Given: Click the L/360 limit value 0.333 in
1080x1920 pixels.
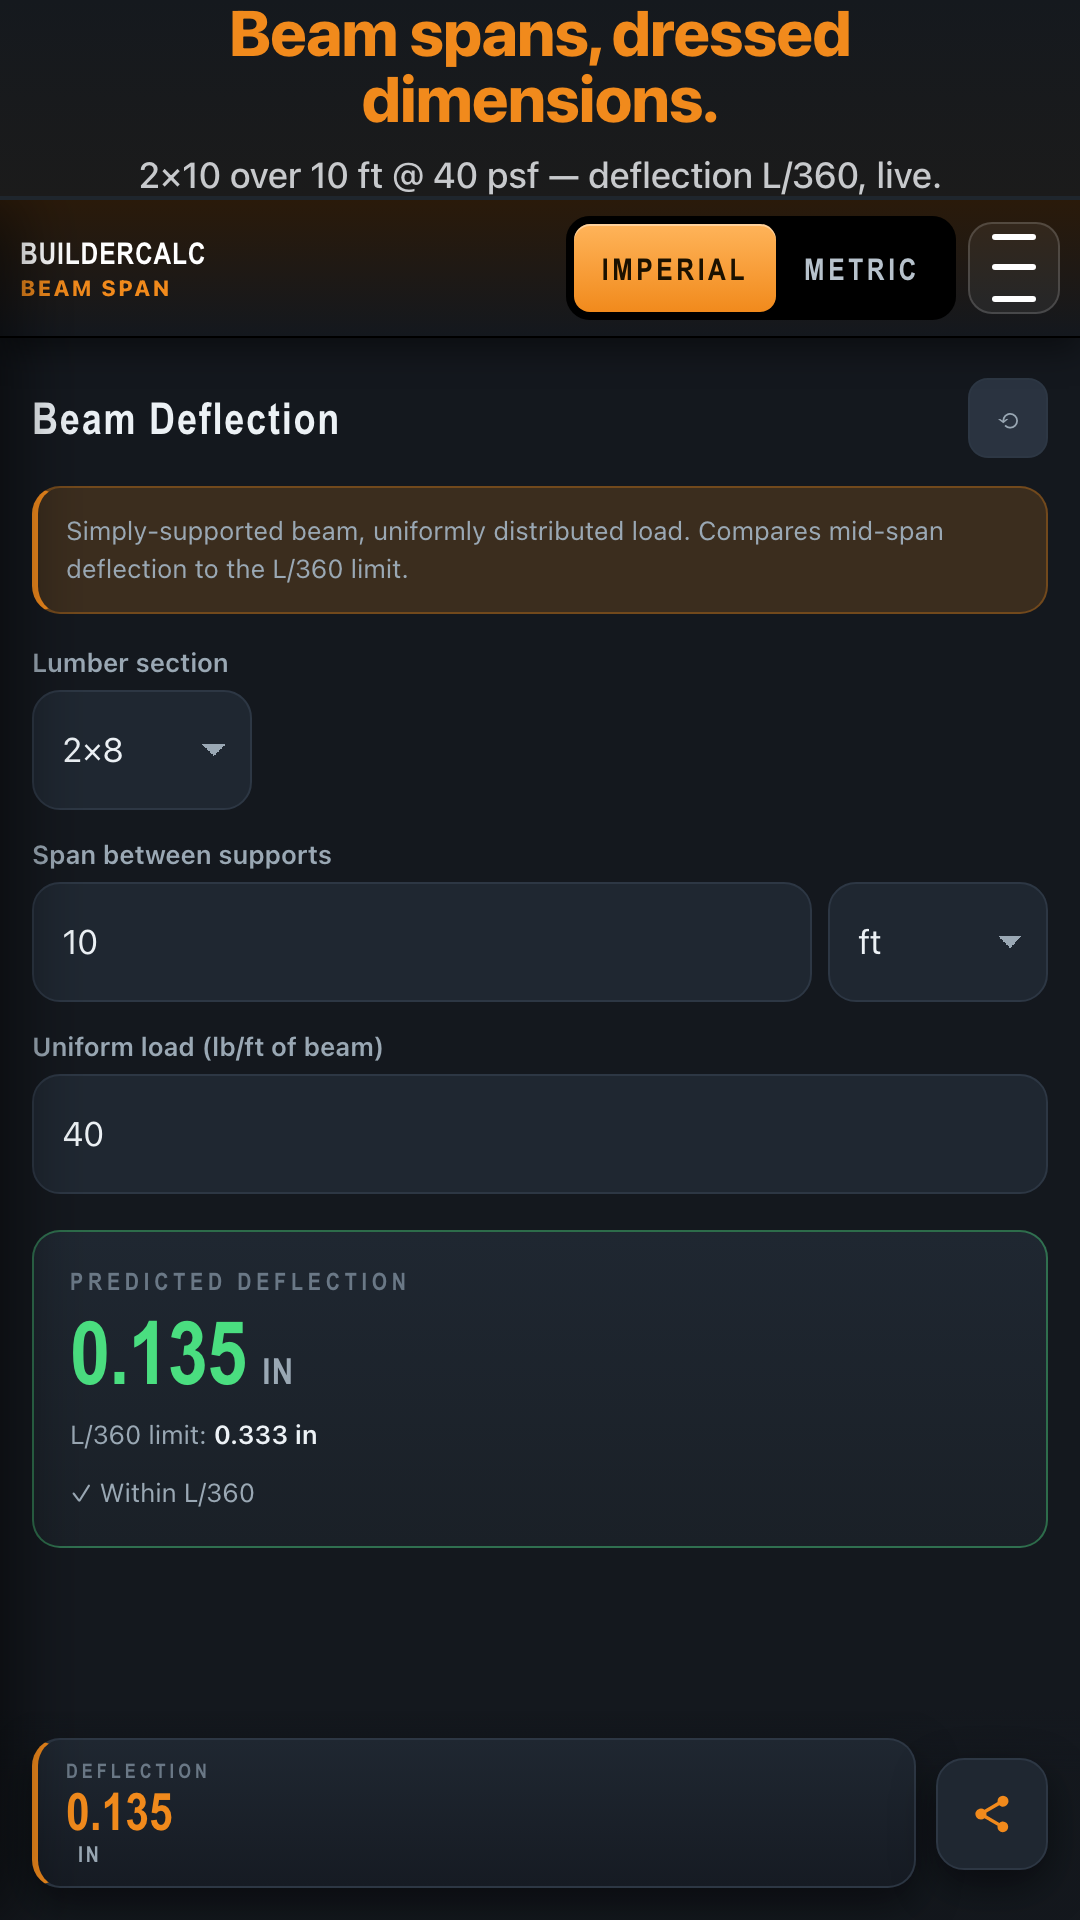Looking at the screenshot, I should 265,1434.
